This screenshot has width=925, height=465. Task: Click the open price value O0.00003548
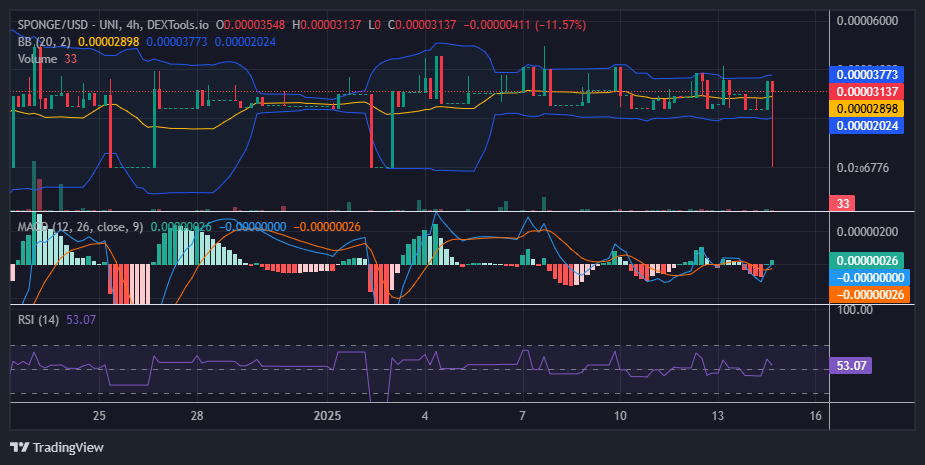click(251, 25)
